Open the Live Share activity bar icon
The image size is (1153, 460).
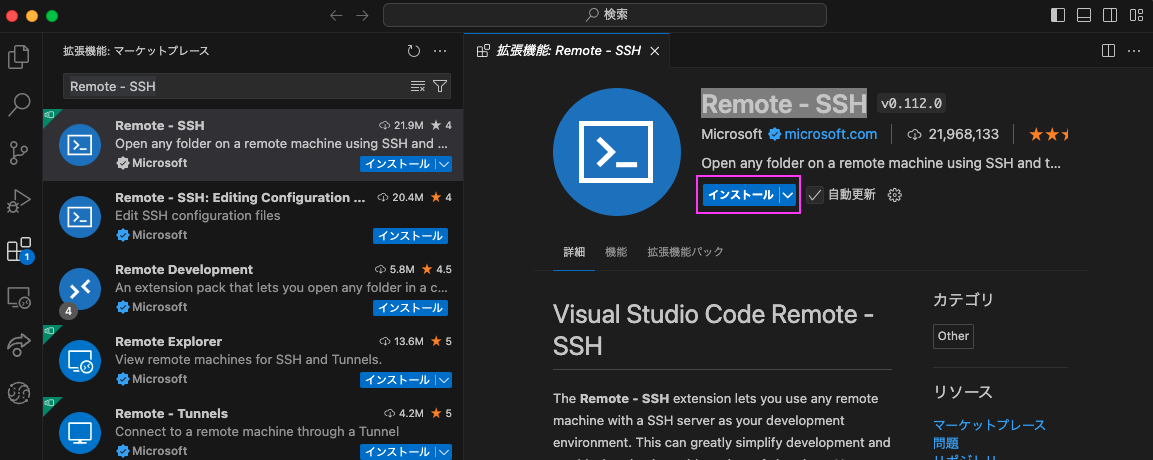click(x=19, y=345)
